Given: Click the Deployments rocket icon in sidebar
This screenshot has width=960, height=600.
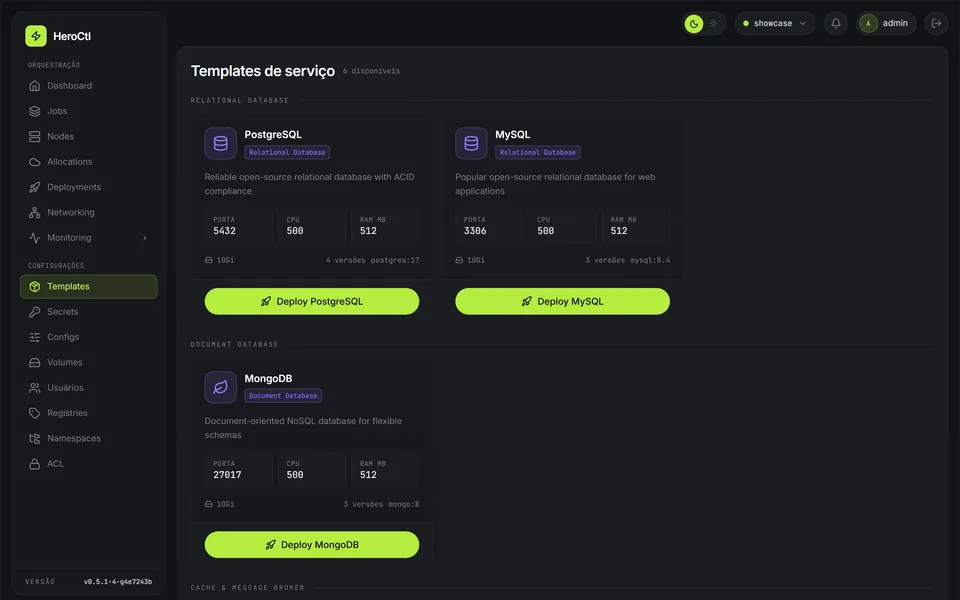Looking at the screenshot, I should click(x=35, y=187).
